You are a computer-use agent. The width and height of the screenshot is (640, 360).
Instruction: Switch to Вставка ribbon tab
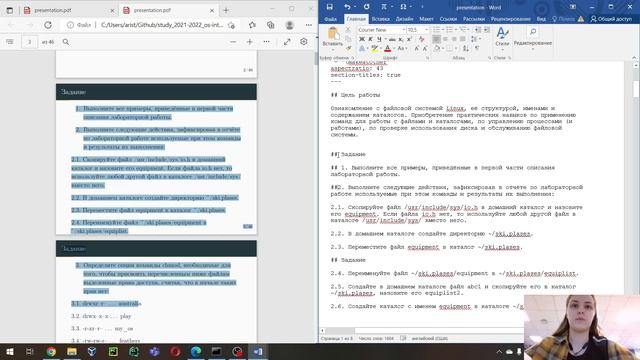coord(380,19)
